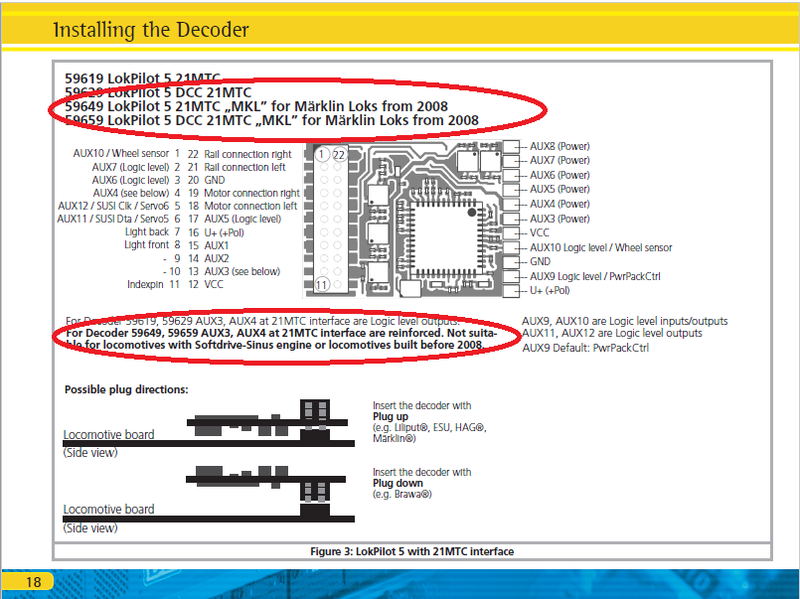Click 'Motor connection right' pin 19 label
This screenshot has width=800, height=599.
point(252,193)
